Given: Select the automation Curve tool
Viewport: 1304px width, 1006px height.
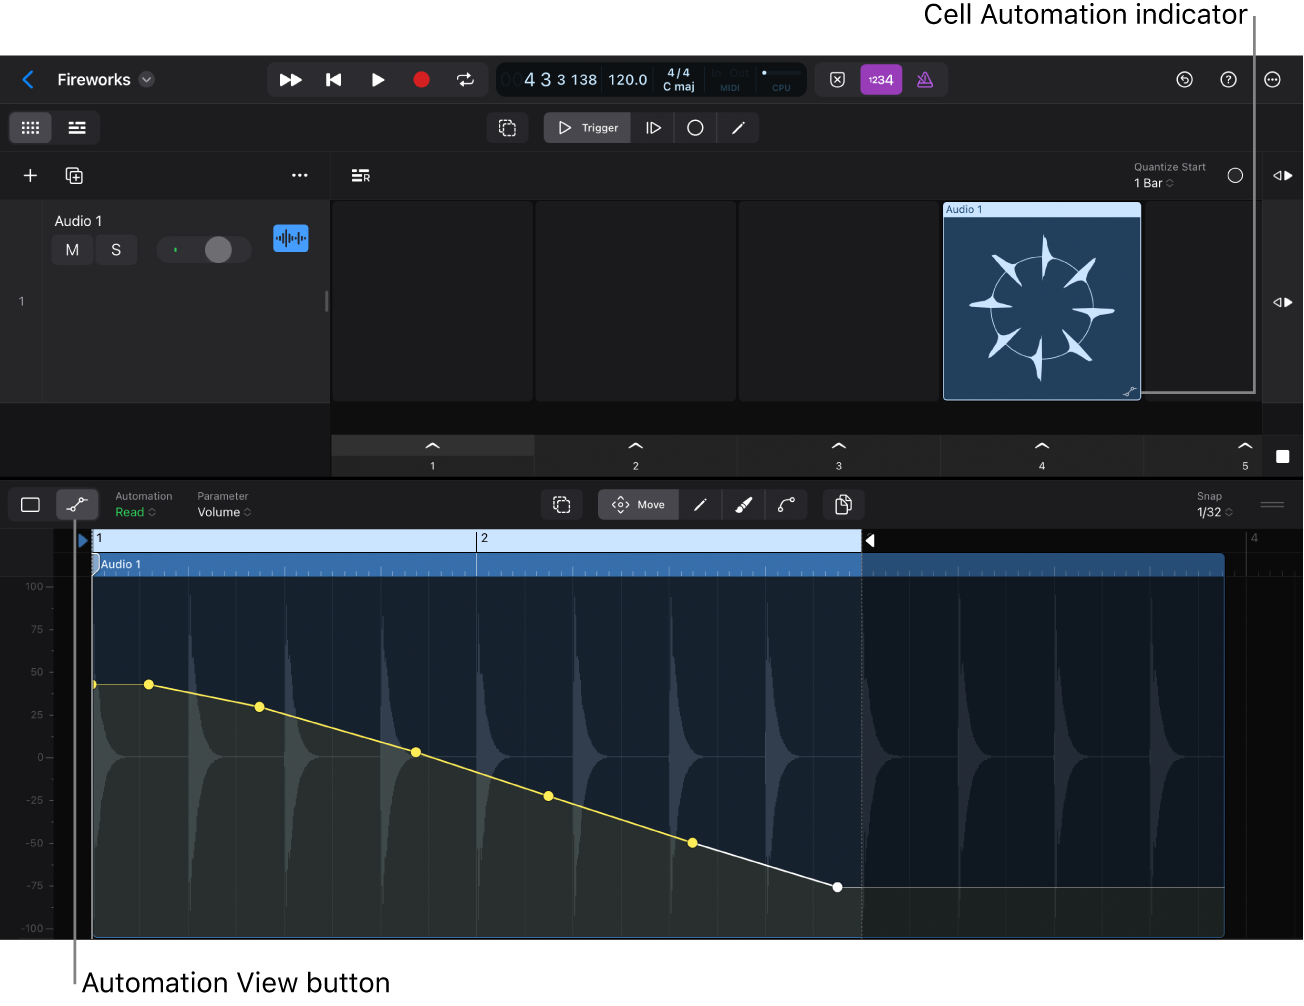Looking at the screenshot, I should 787,505.
